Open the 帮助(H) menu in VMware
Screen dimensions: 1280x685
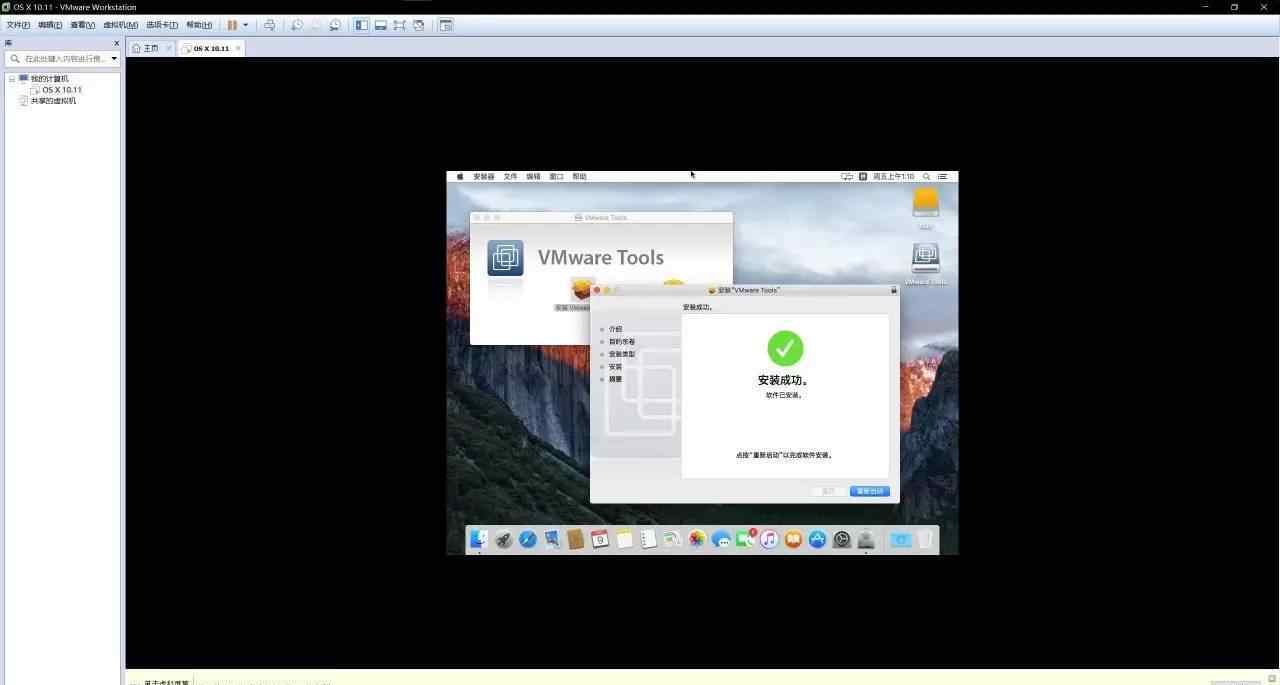pyautogui.click(x=199, y=25)
